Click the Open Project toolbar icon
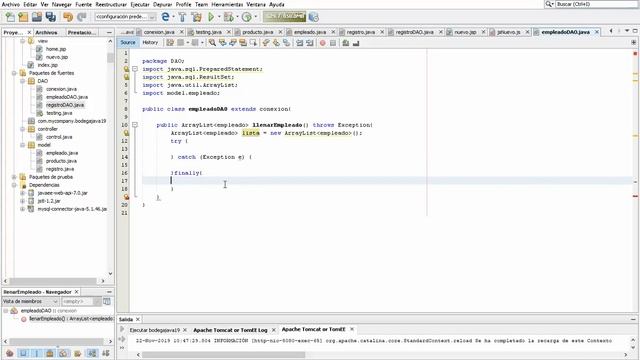 37,17
